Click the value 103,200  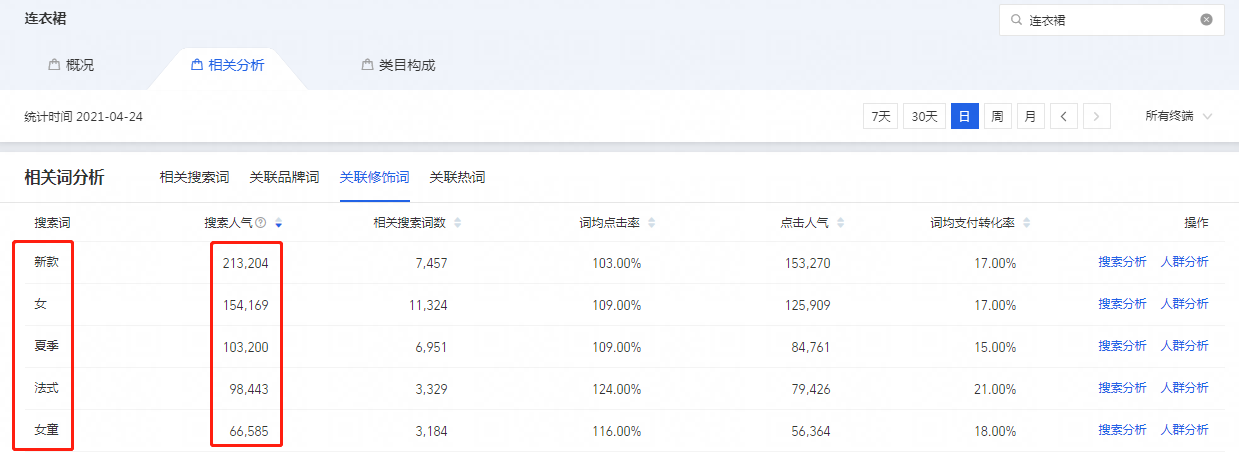pyautogui.click(x=246, y=347)
